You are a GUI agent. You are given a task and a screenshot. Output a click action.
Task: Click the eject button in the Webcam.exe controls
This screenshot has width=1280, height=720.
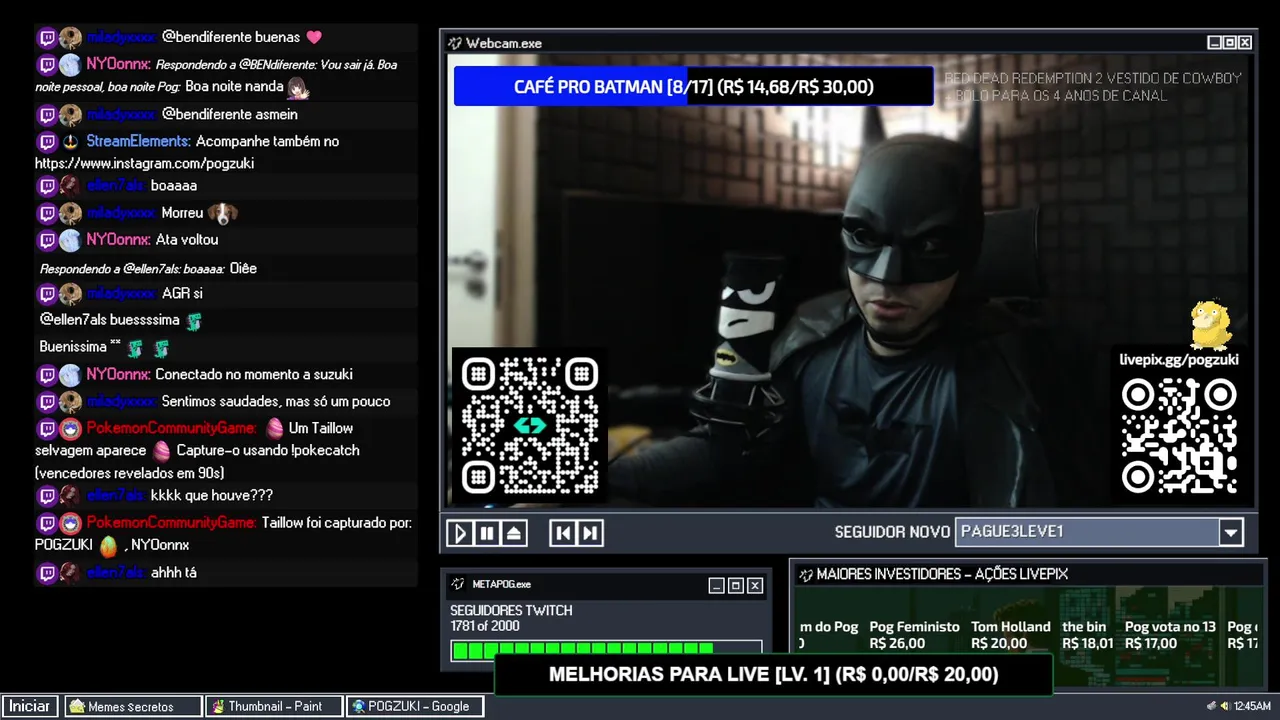pyautogui.click(x=514, y=533)
